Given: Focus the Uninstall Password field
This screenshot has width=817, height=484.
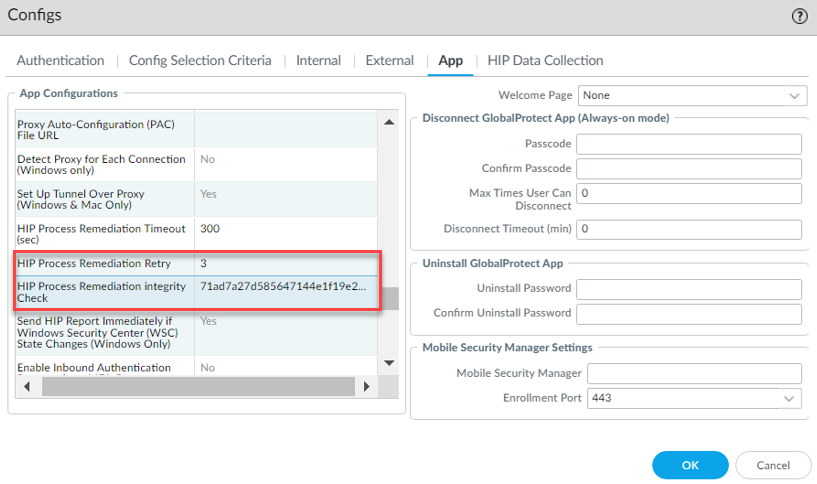Looking at the screenshot, I should (689, 289).
